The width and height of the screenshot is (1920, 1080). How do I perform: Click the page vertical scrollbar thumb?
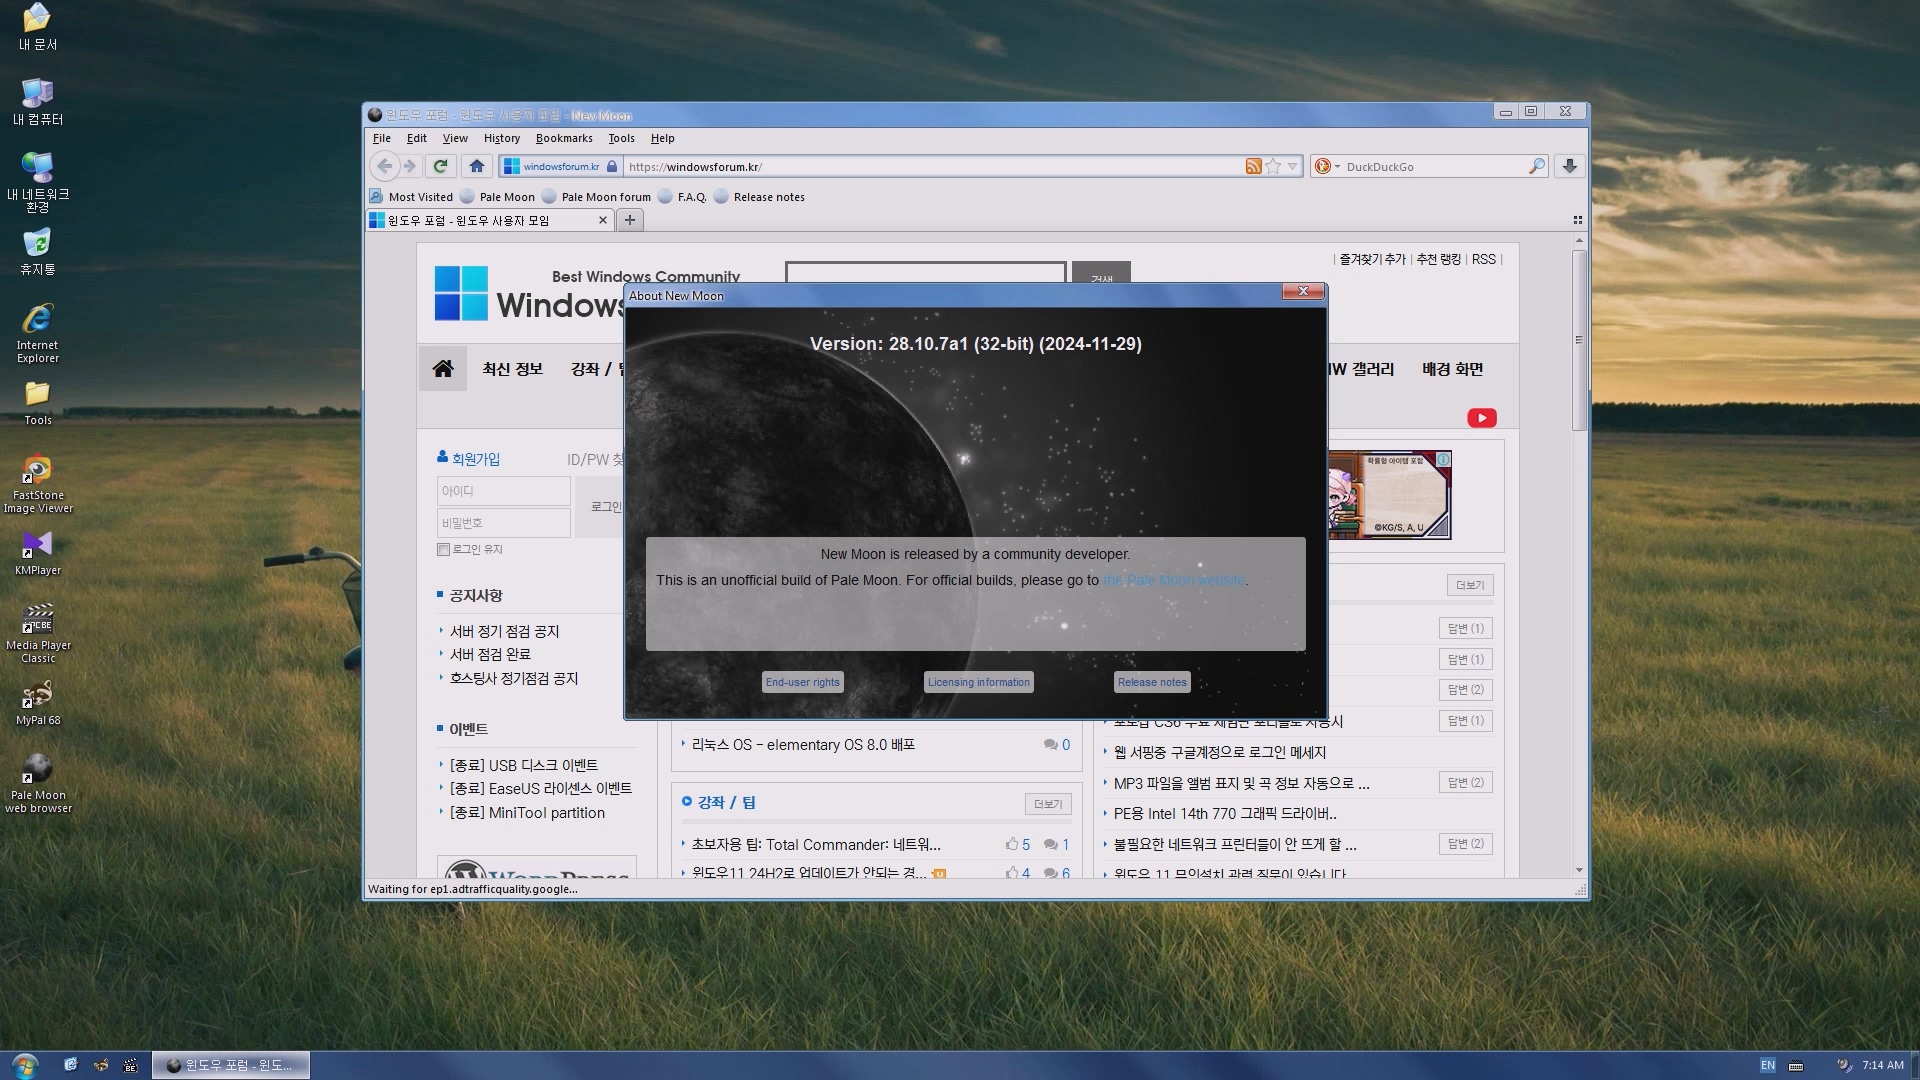coord(1579,340)
